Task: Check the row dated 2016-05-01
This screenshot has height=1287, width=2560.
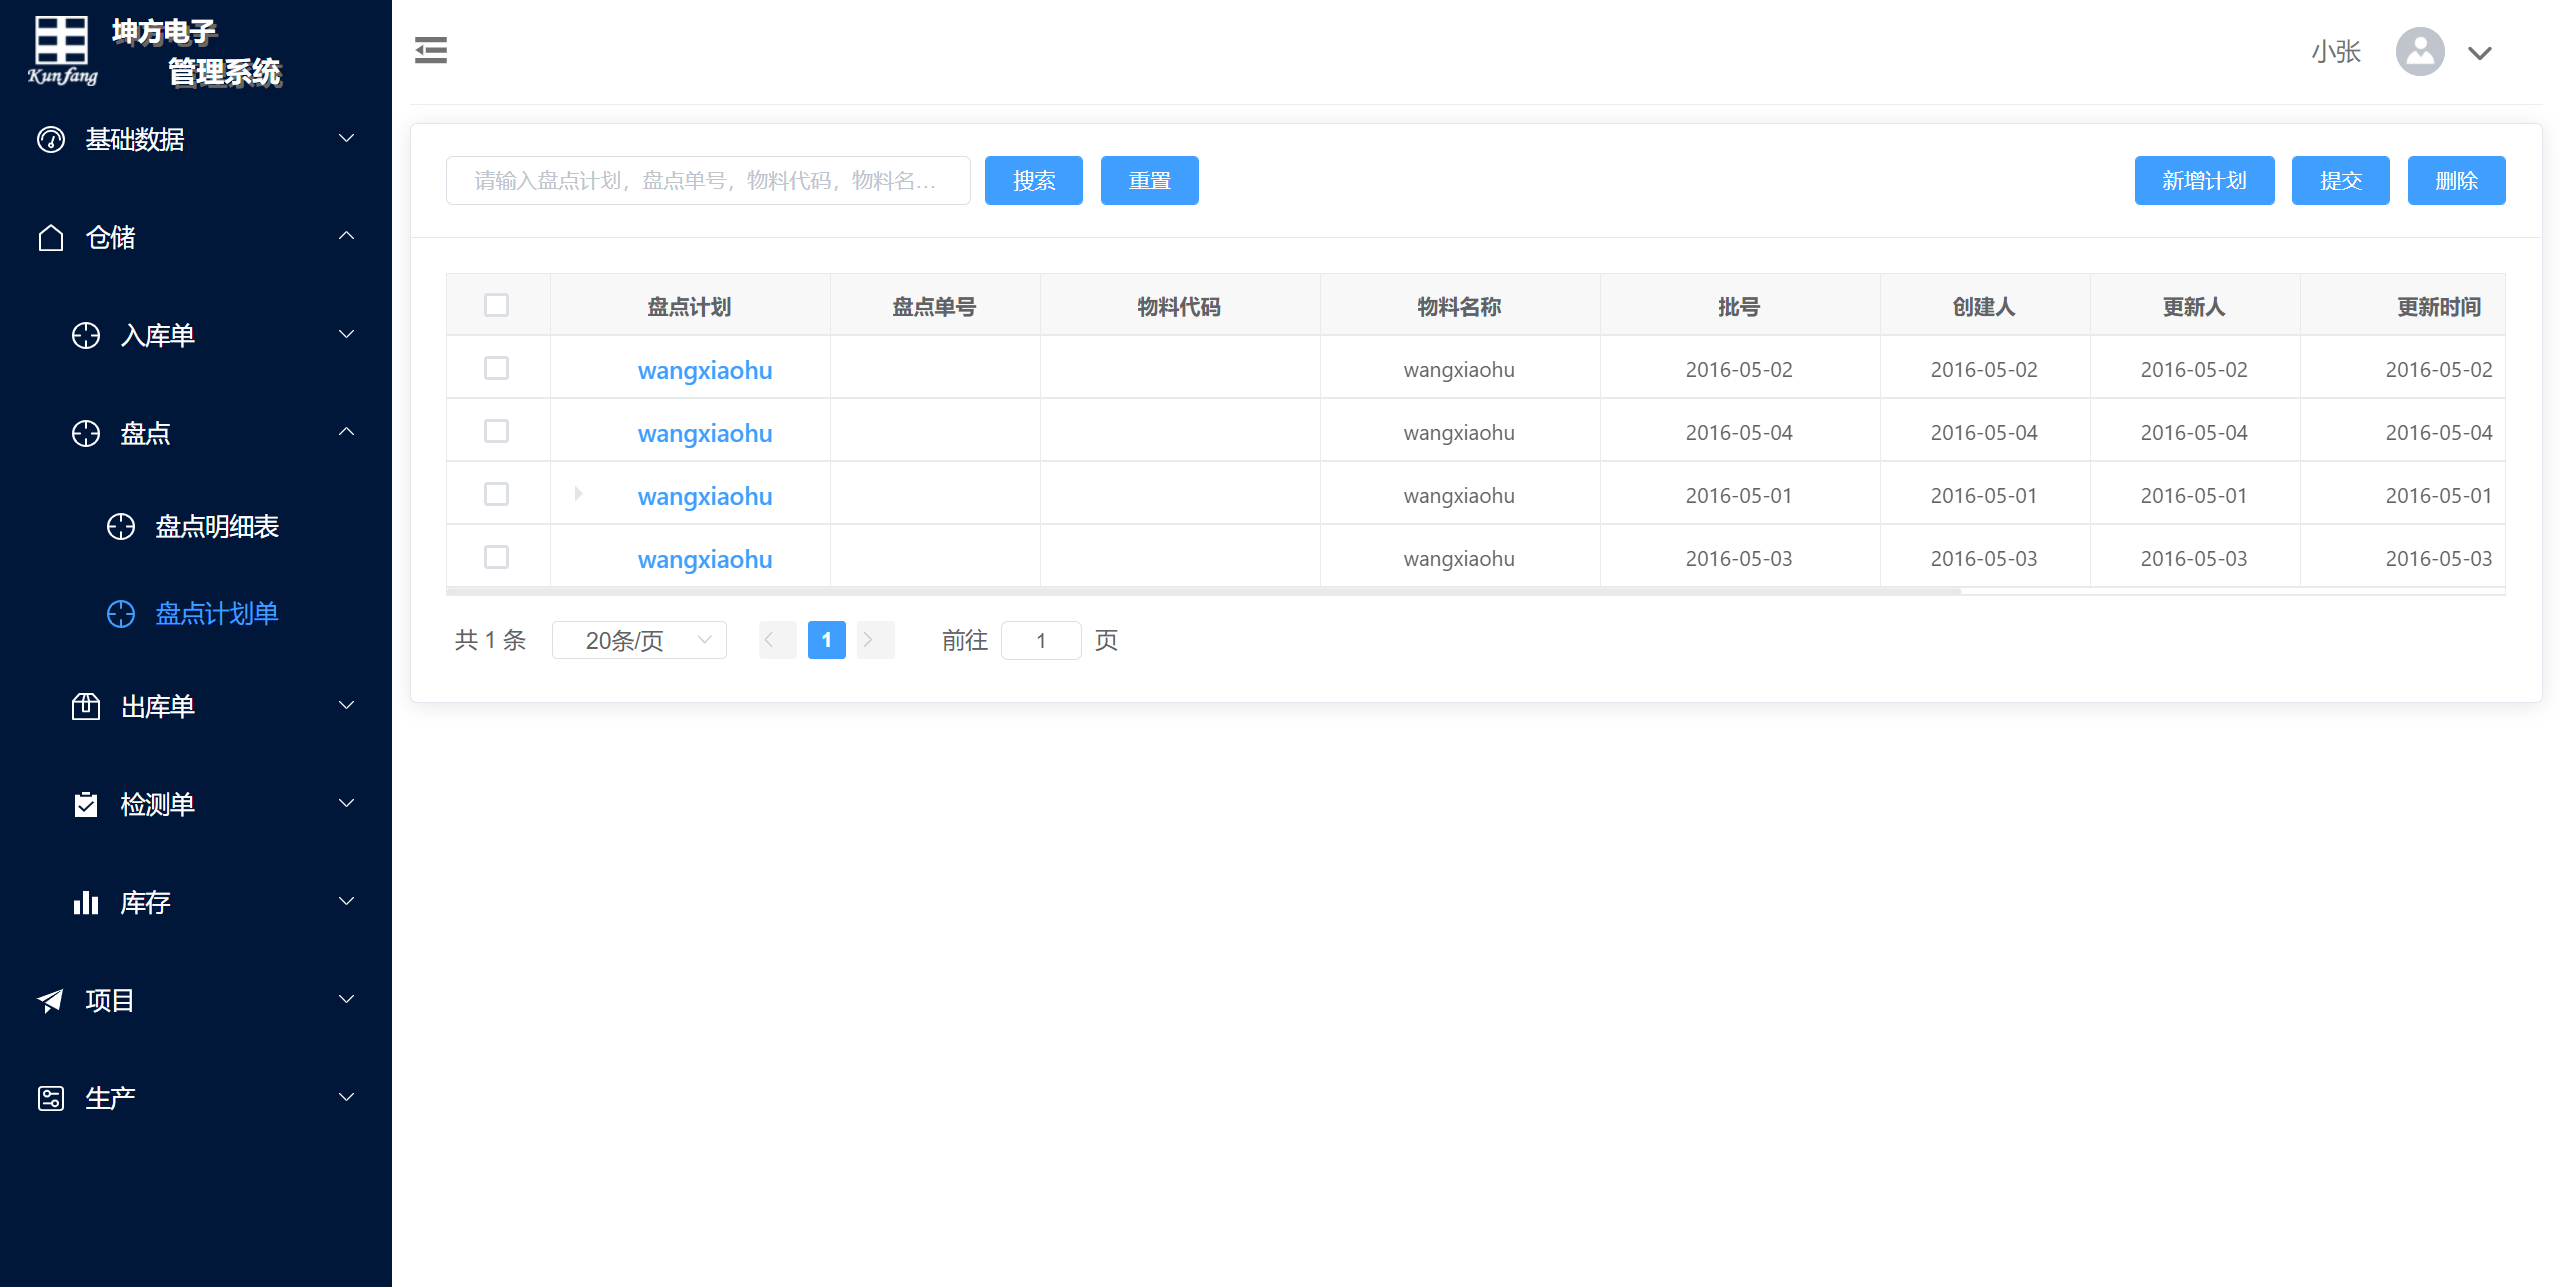Action: pyautogui.click(x=496, y=494)
